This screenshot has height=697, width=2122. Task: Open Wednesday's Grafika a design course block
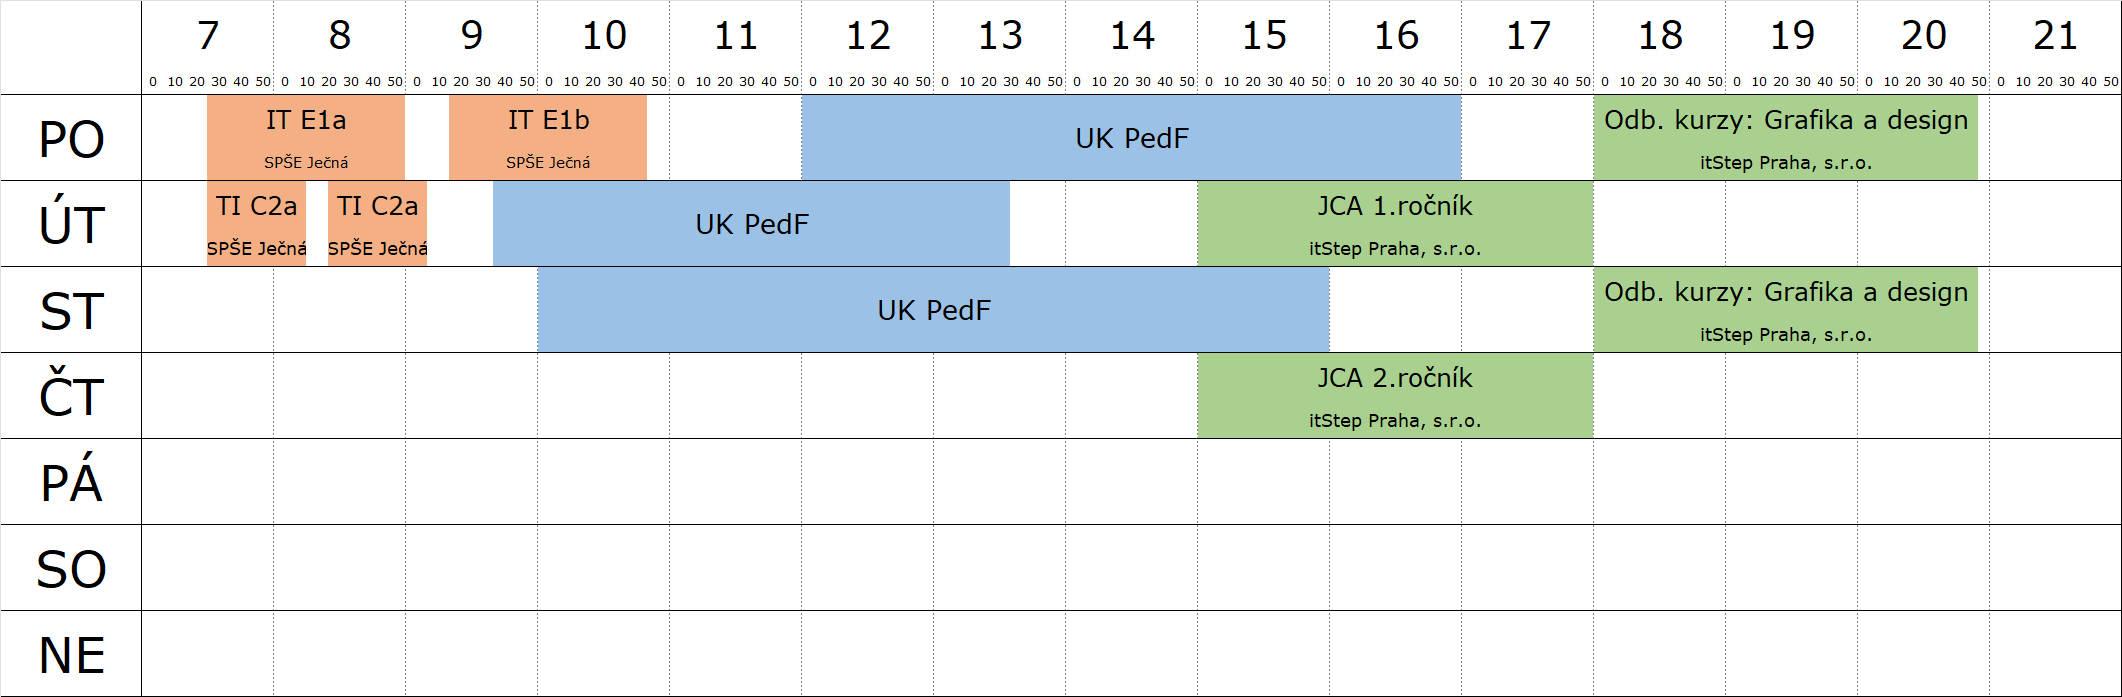1785,310
